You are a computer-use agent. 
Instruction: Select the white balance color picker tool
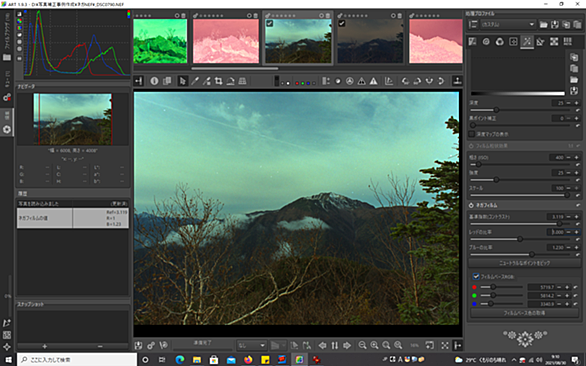click(195, 81)
